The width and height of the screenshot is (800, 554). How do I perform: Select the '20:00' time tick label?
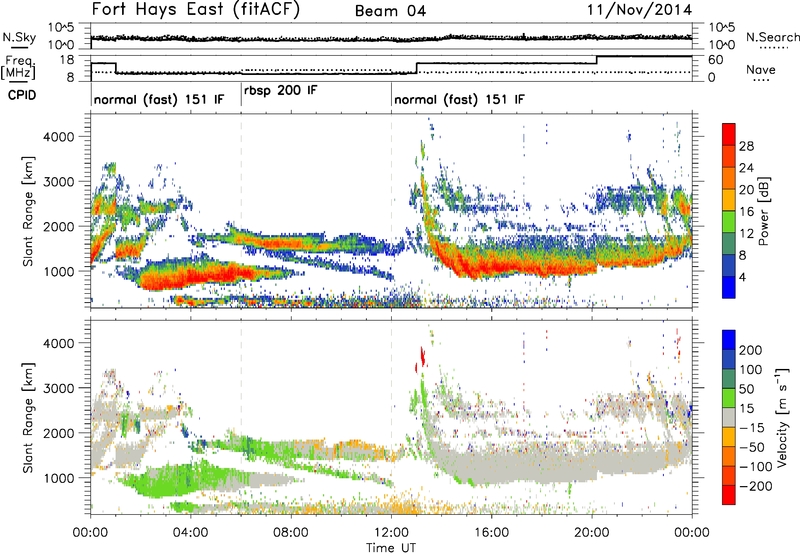pos(592,533)
